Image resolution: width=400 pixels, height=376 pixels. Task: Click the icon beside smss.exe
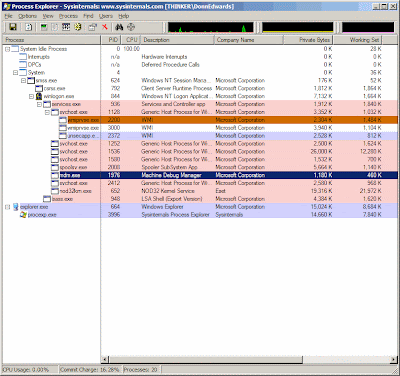31,80
